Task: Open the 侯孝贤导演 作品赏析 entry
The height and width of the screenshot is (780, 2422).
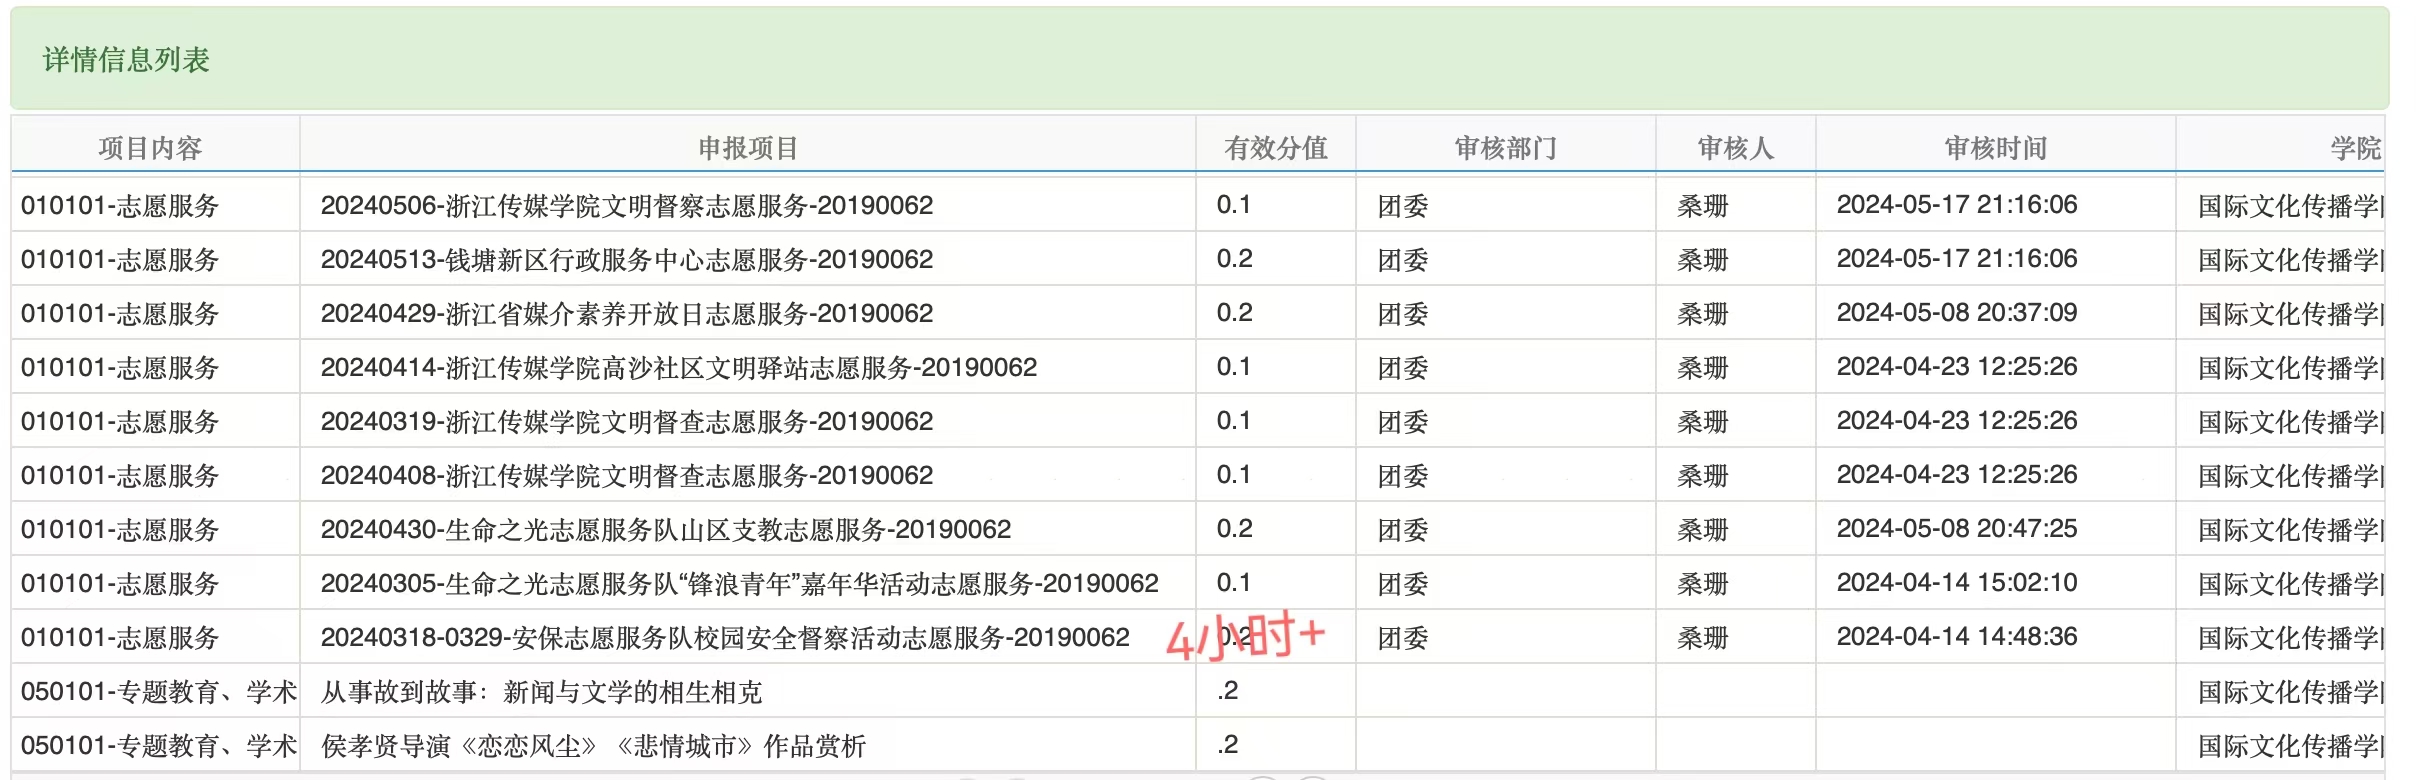Action: [x=593, y=746]
